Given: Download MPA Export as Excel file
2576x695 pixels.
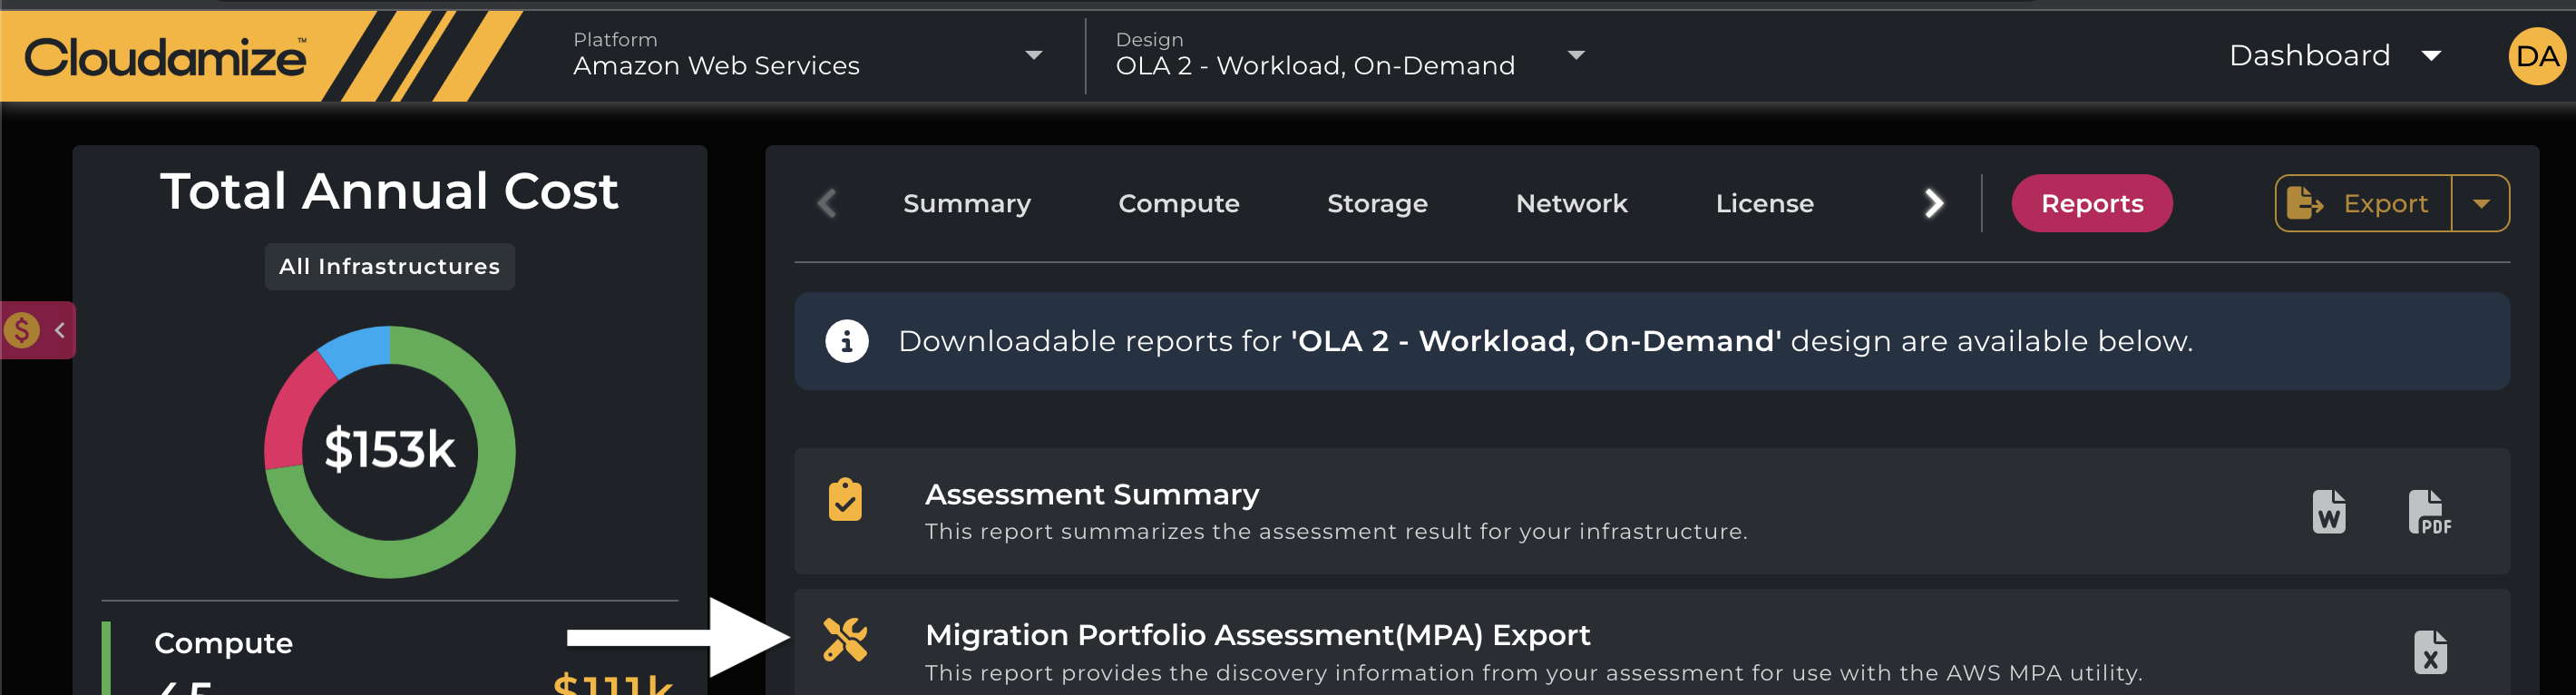Looking at the screenshot, I should click(2430, 652).
